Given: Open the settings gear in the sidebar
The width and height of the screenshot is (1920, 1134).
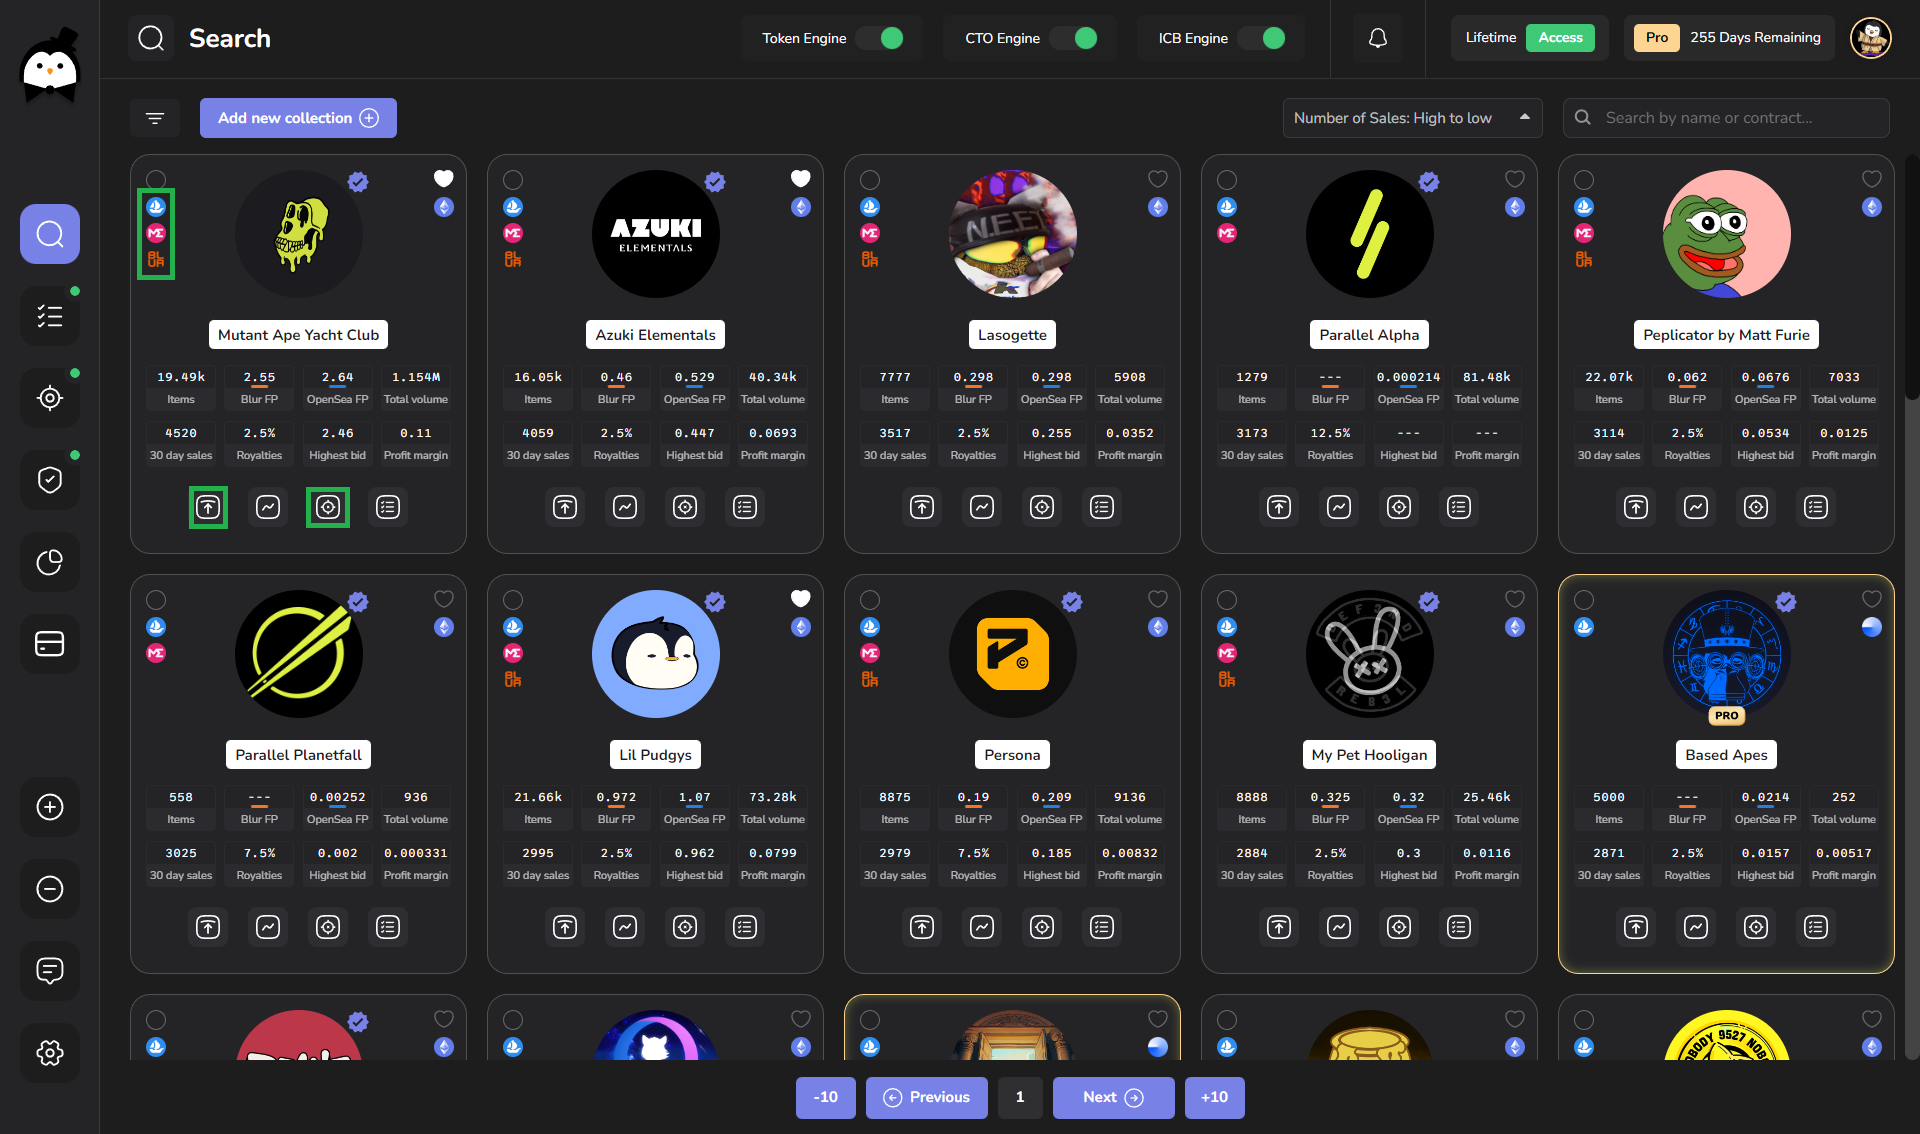Looking at the screenshot, I should click(x=50, y=1052).
